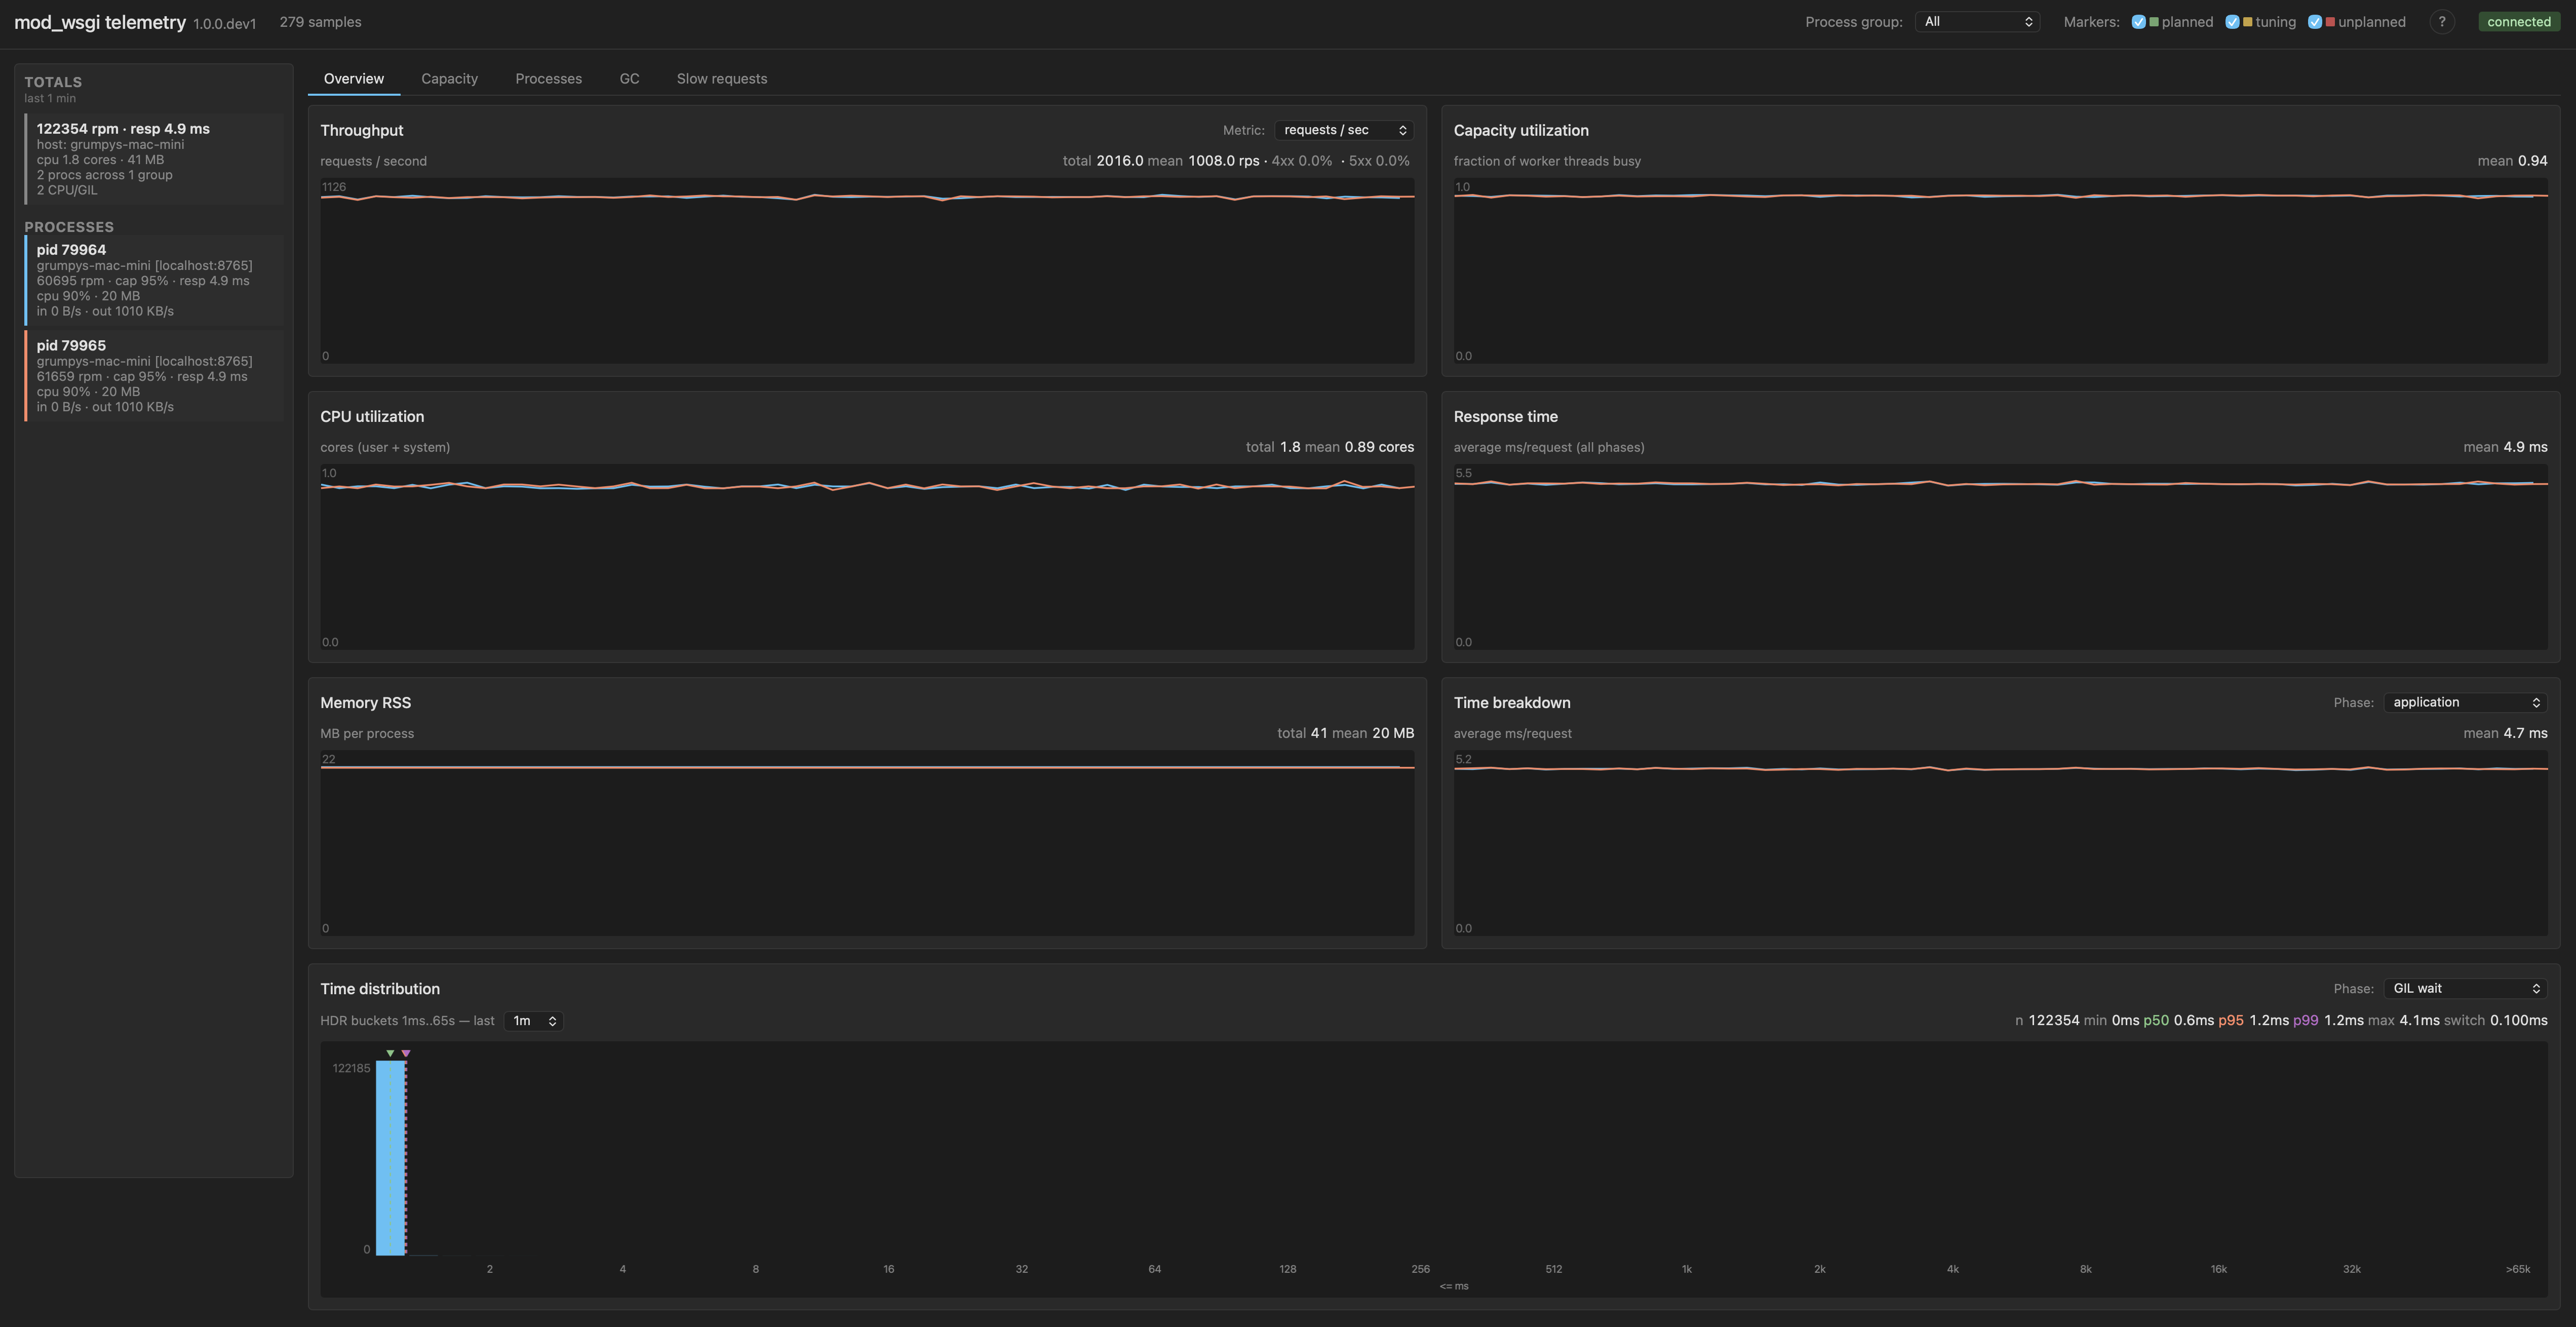Click the host: grumpys-mac-mini line
This screenshot has width=2576, height=1327.
[x=110, y=144]
